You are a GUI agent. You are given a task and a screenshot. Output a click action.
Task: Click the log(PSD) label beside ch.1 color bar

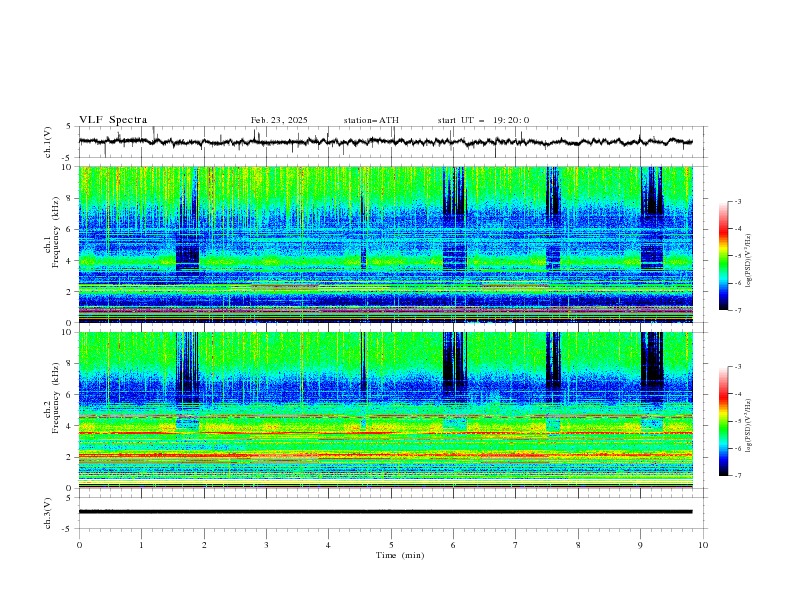749,261
